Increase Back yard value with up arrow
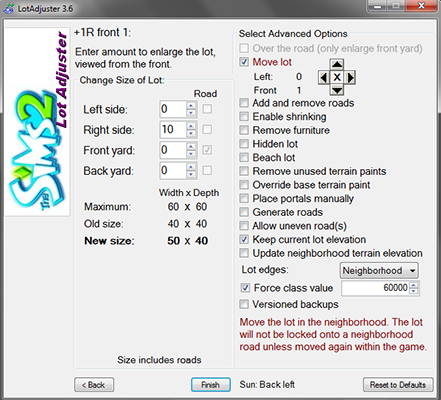Viewport: 441px width, 400px height. pyautogui.click(x=191, y=167)
